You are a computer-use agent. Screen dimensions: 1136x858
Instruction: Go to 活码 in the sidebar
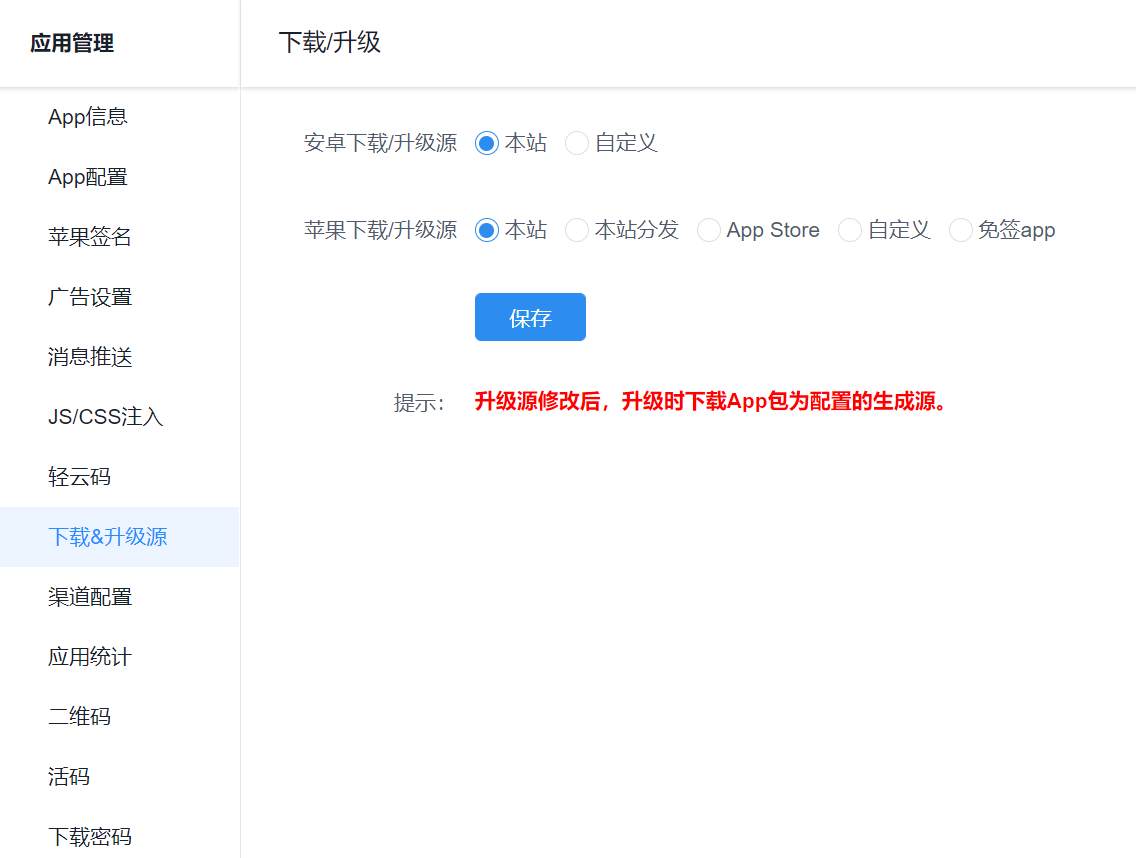point(69,777)
